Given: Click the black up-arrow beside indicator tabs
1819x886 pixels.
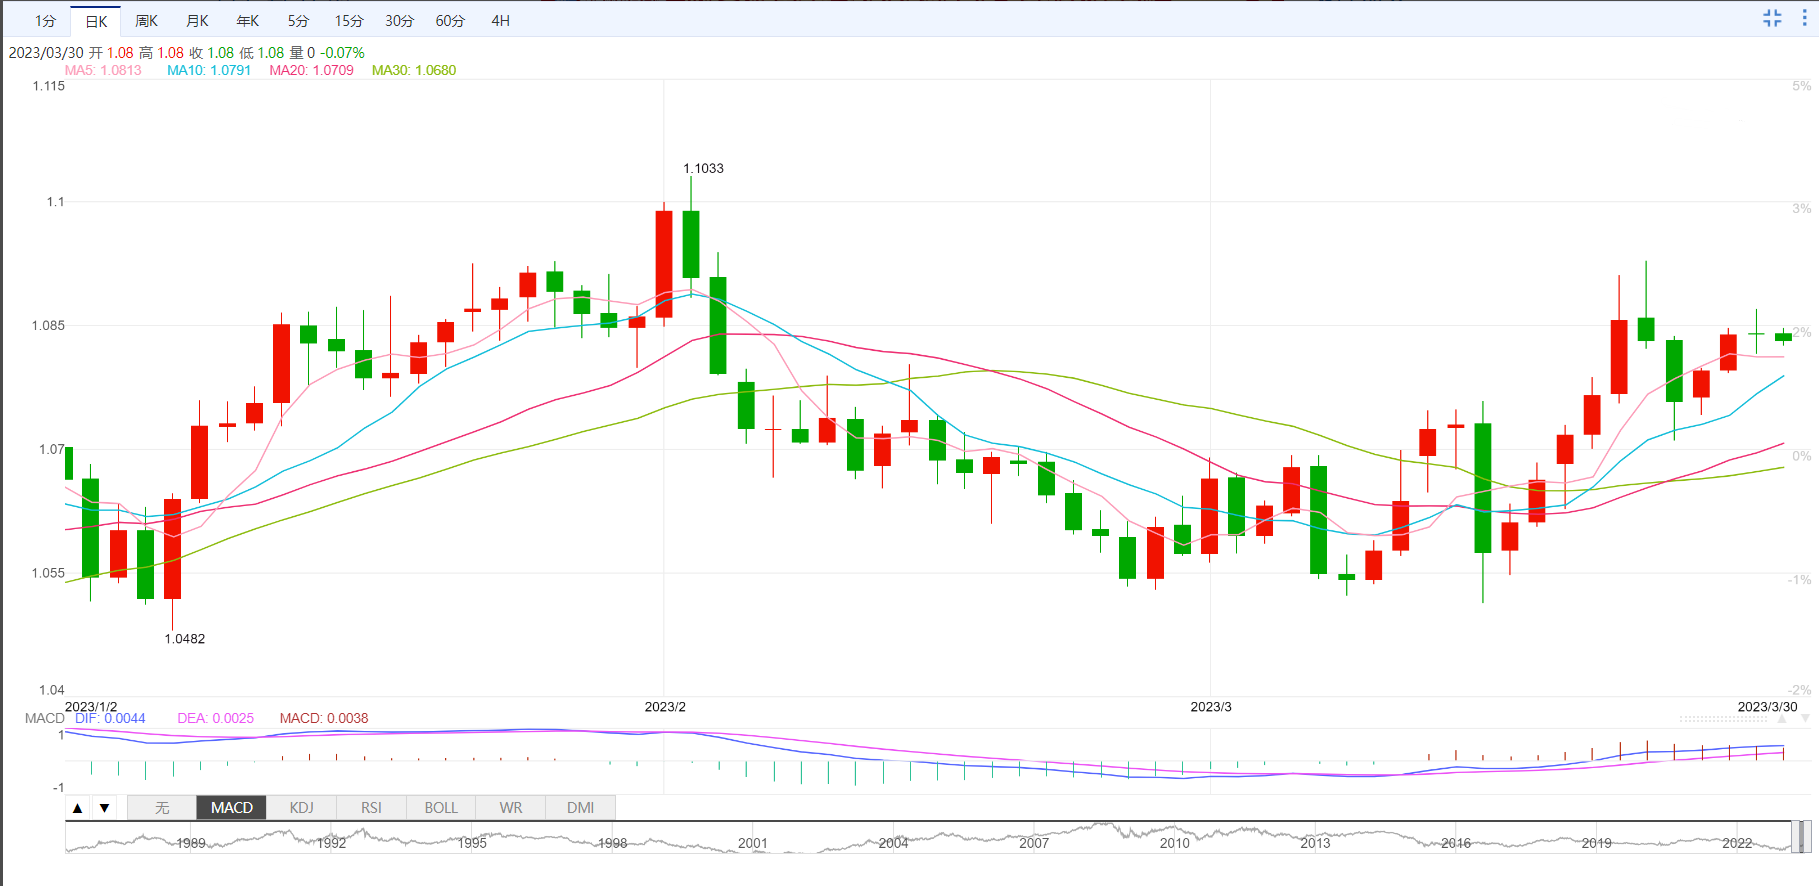Looking at the screenshot, I should [78, 808].
